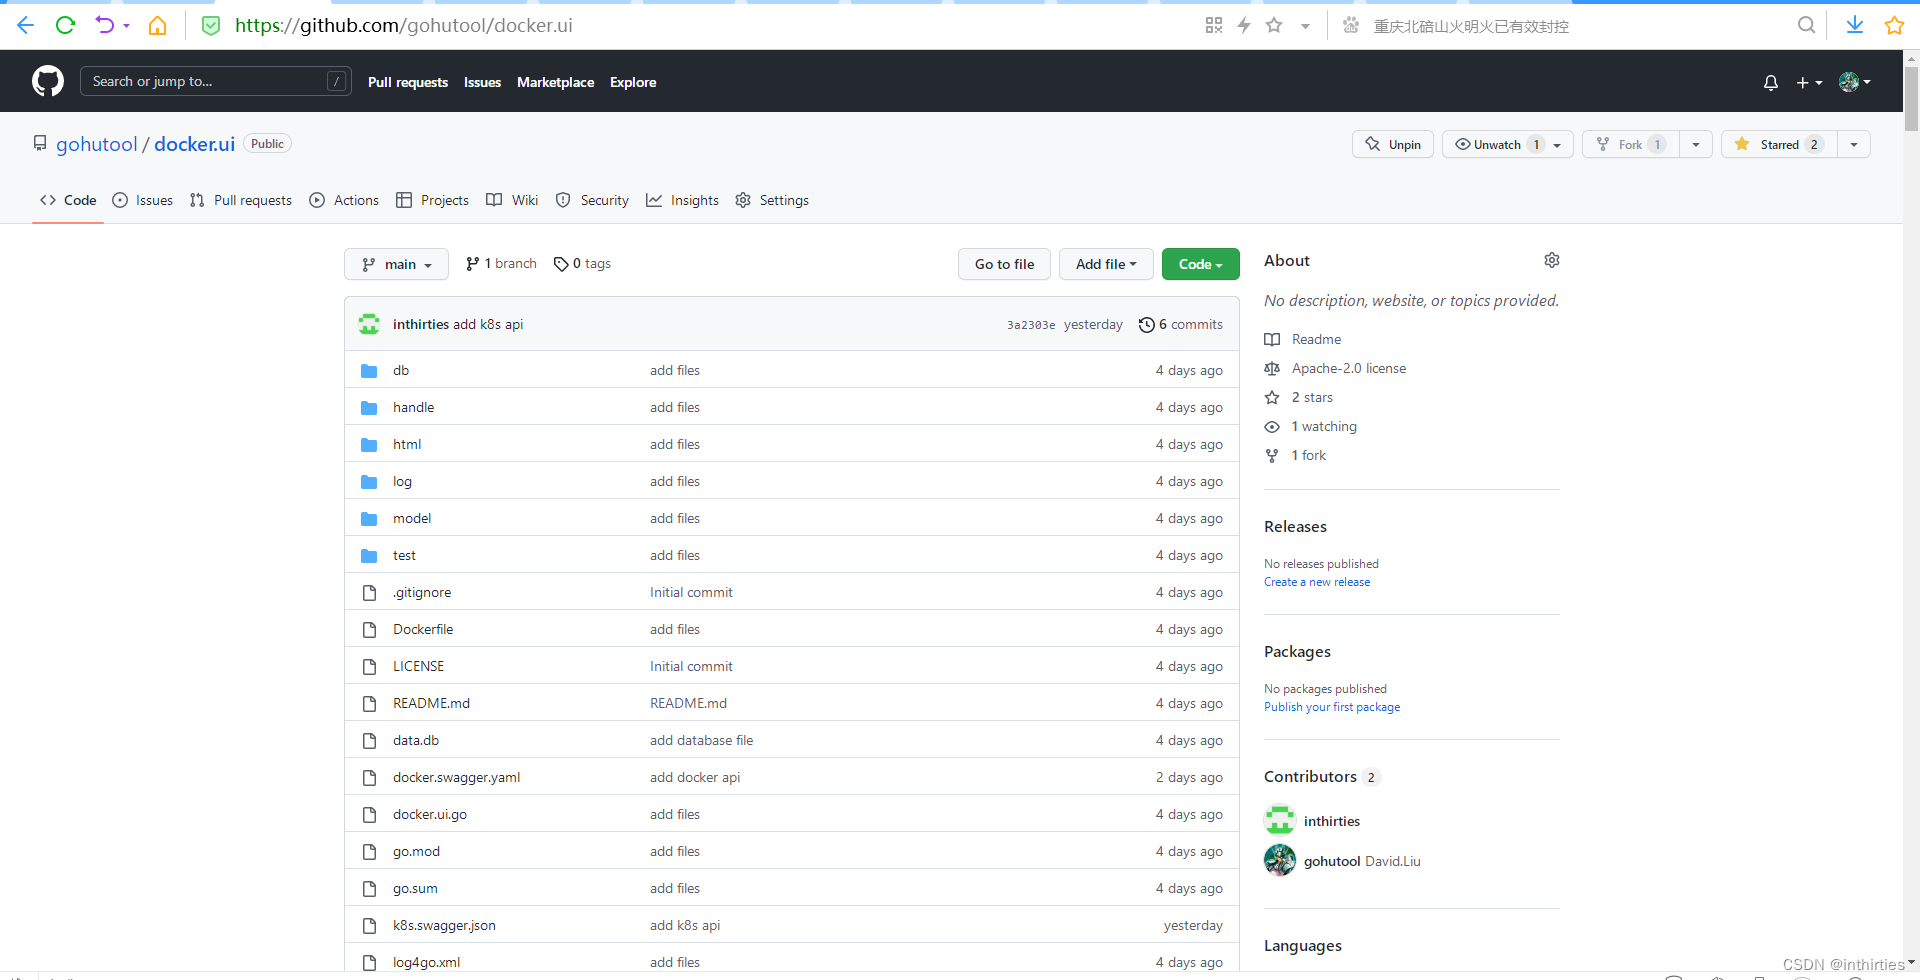Open browser downloads arrow icon
This screenshot has height=980, width=1920.
[x=1855, y=25]
